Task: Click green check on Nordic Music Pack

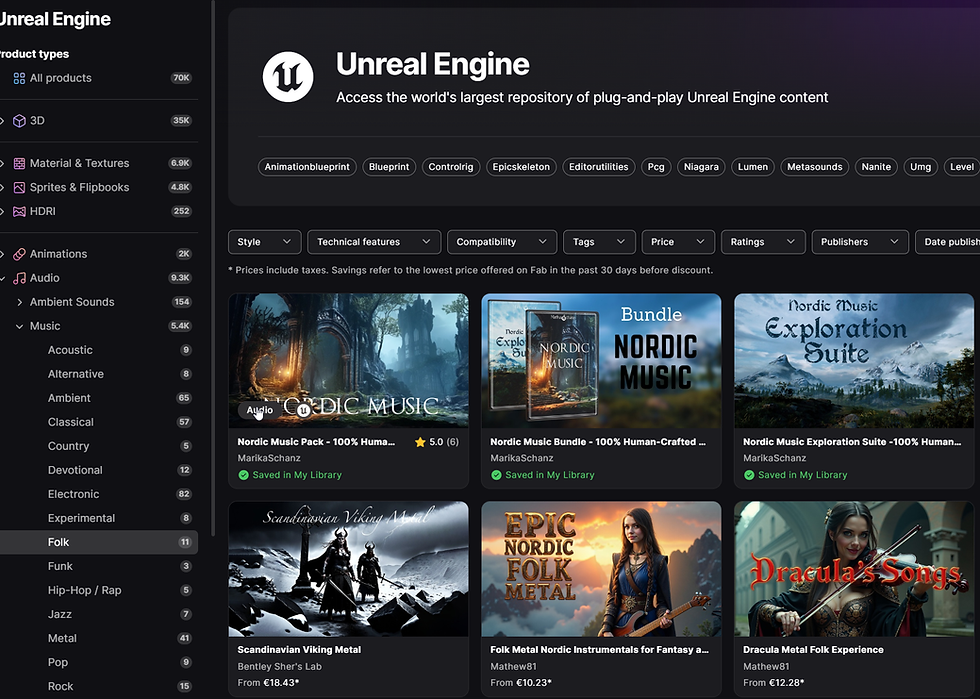Action: (x=243, y=475)
